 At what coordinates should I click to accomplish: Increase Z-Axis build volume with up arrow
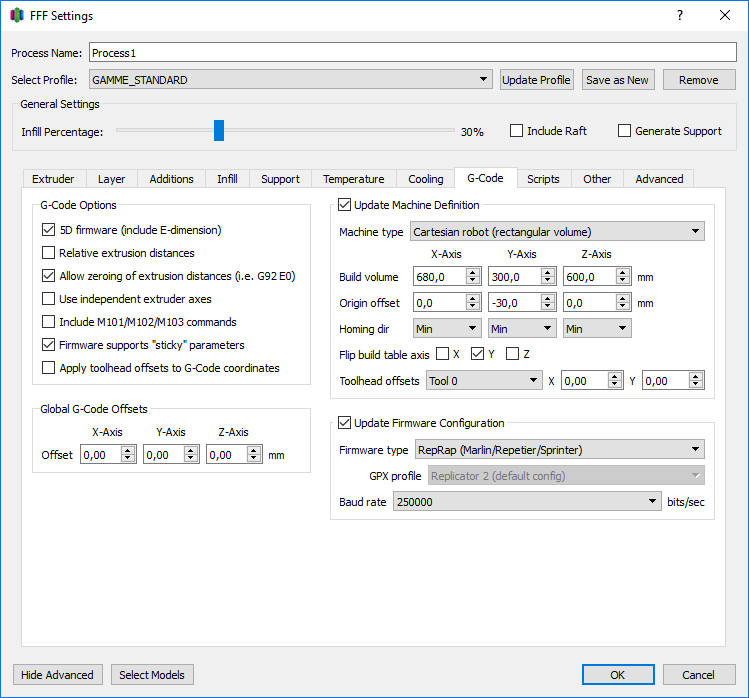tap(623, 272)
